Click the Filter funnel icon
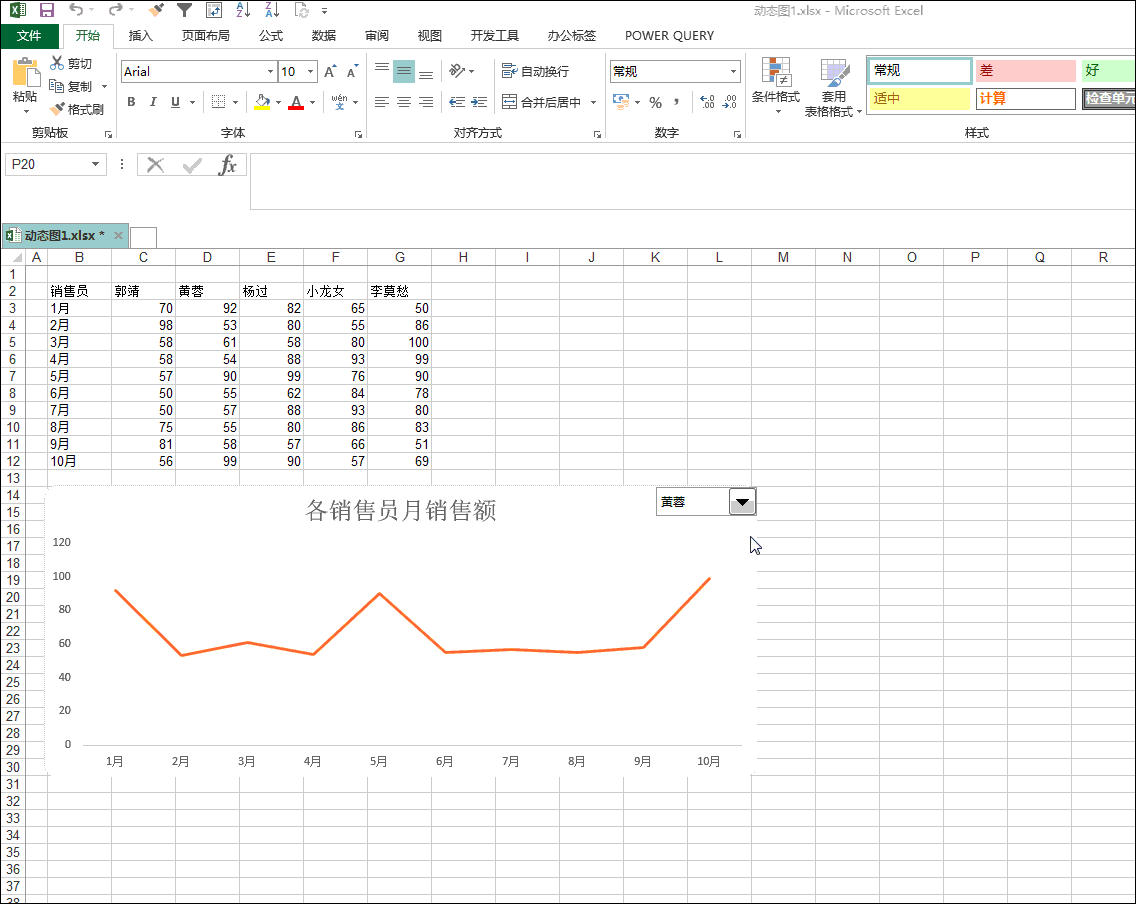The height and width of the screenshot is (904, 1136). (184, 10)
